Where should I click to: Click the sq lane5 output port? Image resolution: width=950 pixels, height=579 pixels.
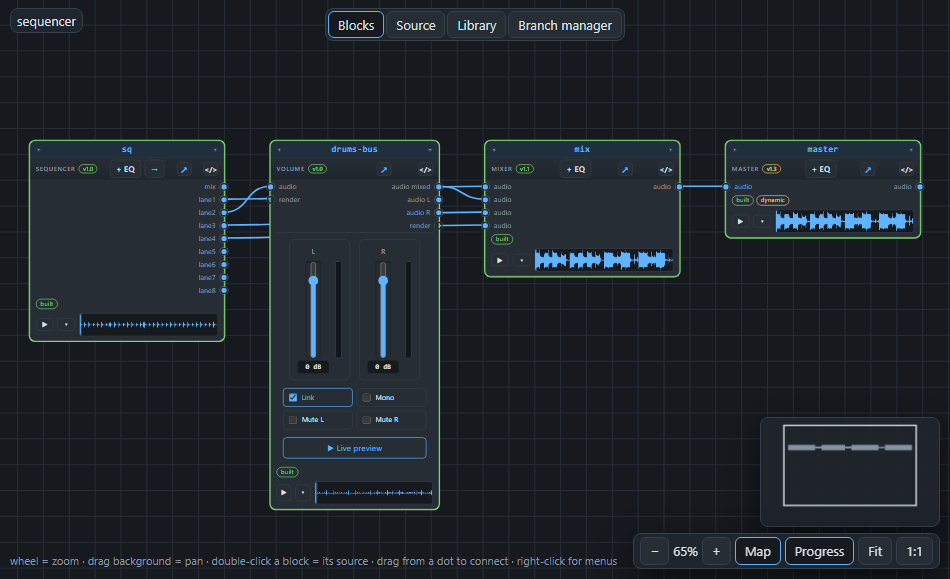(x=224, y=251)
